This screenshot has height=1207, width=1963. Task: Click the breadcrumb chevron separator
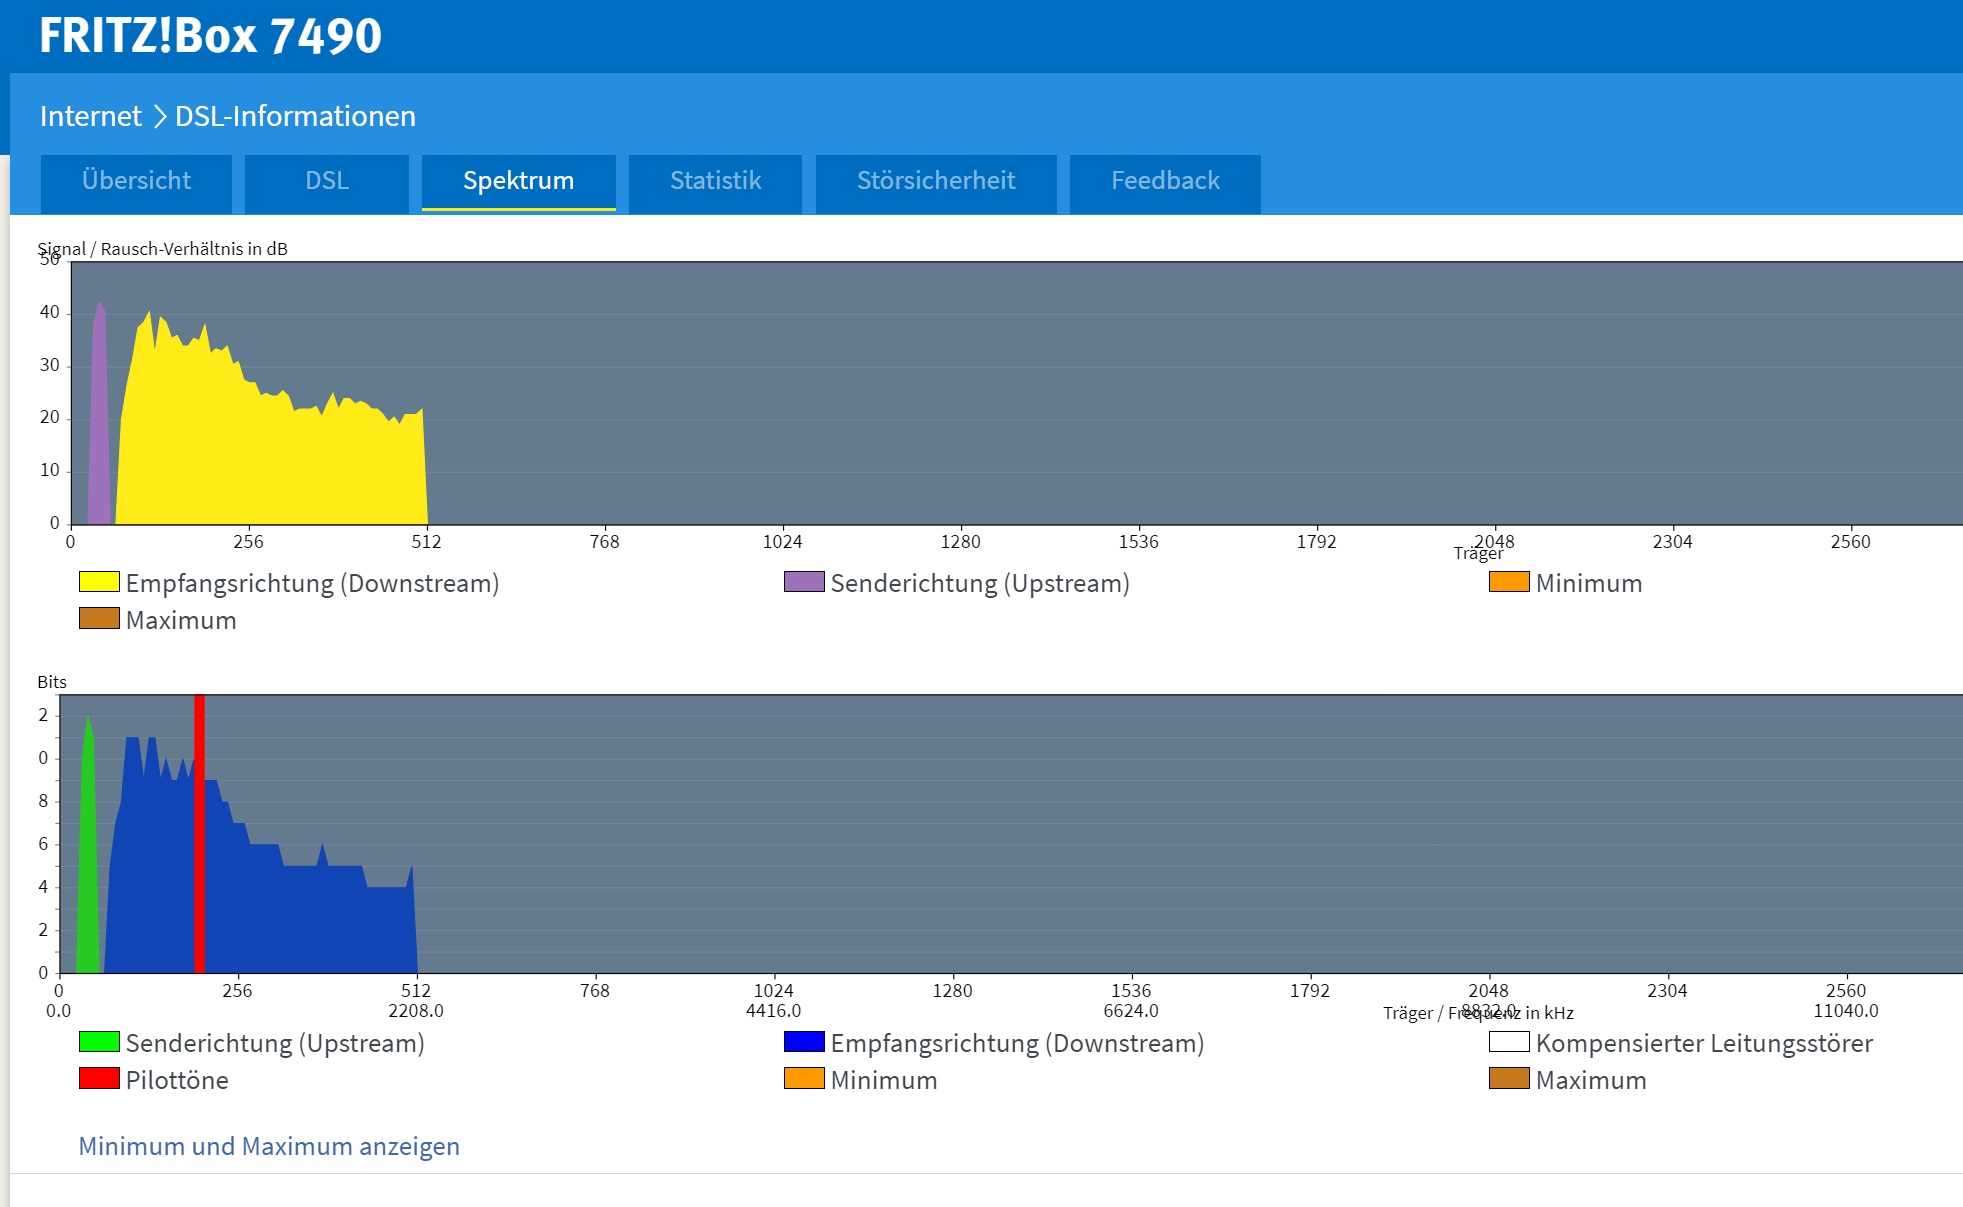point(159,117)
